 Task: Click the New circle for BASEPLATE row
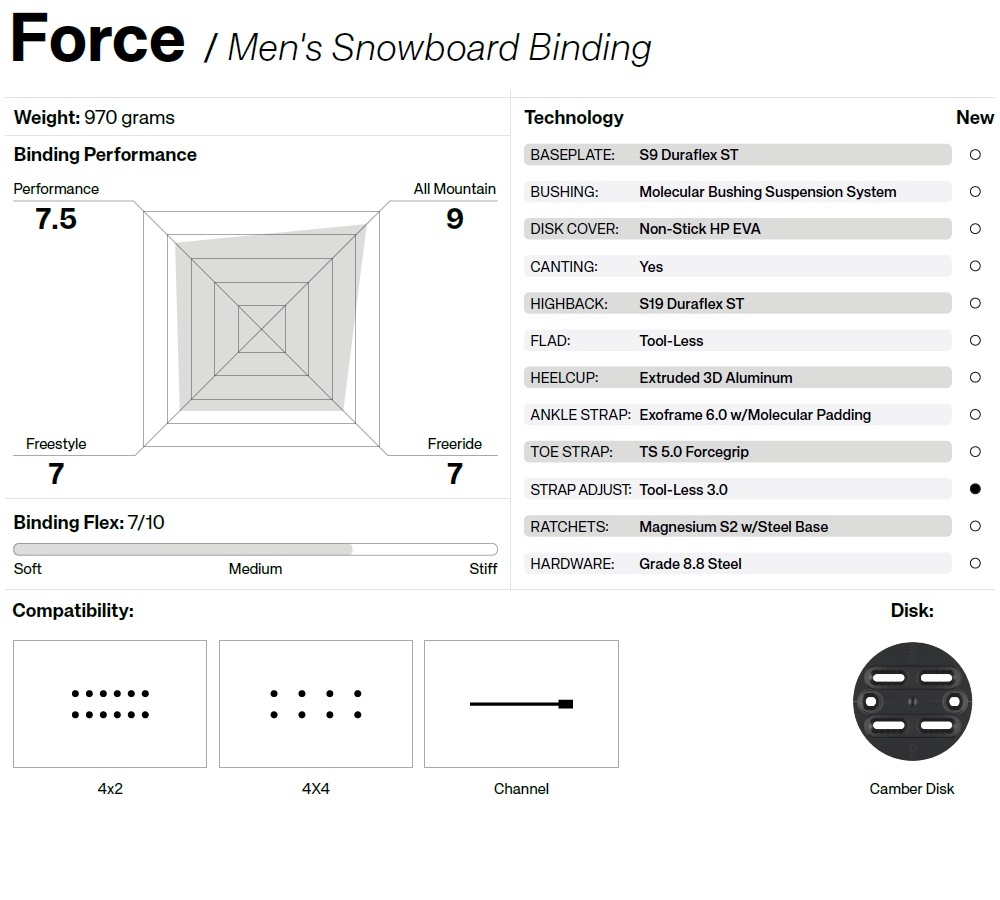click(x=975, y=155)
